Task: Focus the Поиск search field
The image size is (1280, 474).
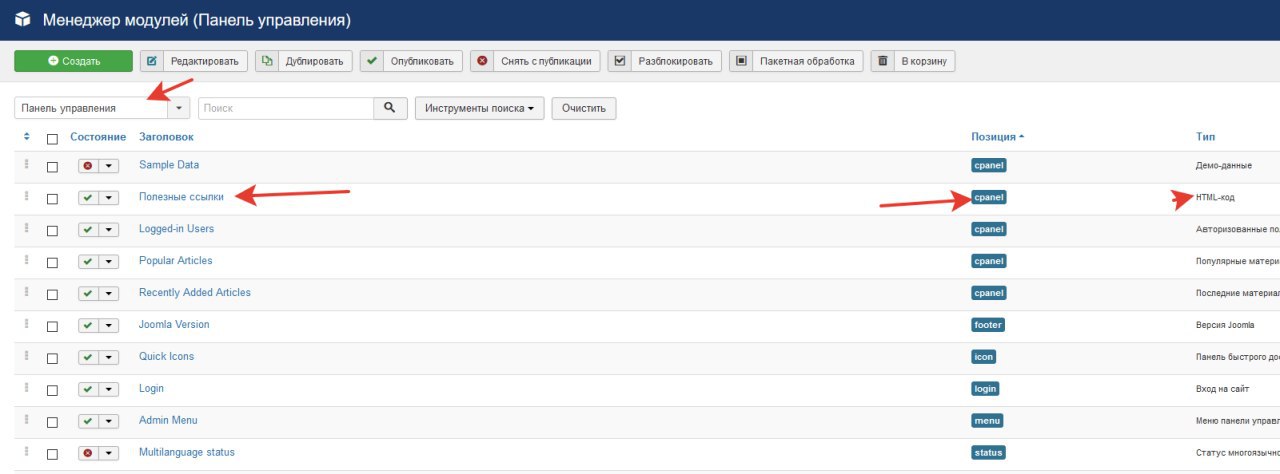Action: [x=286, y=108]
